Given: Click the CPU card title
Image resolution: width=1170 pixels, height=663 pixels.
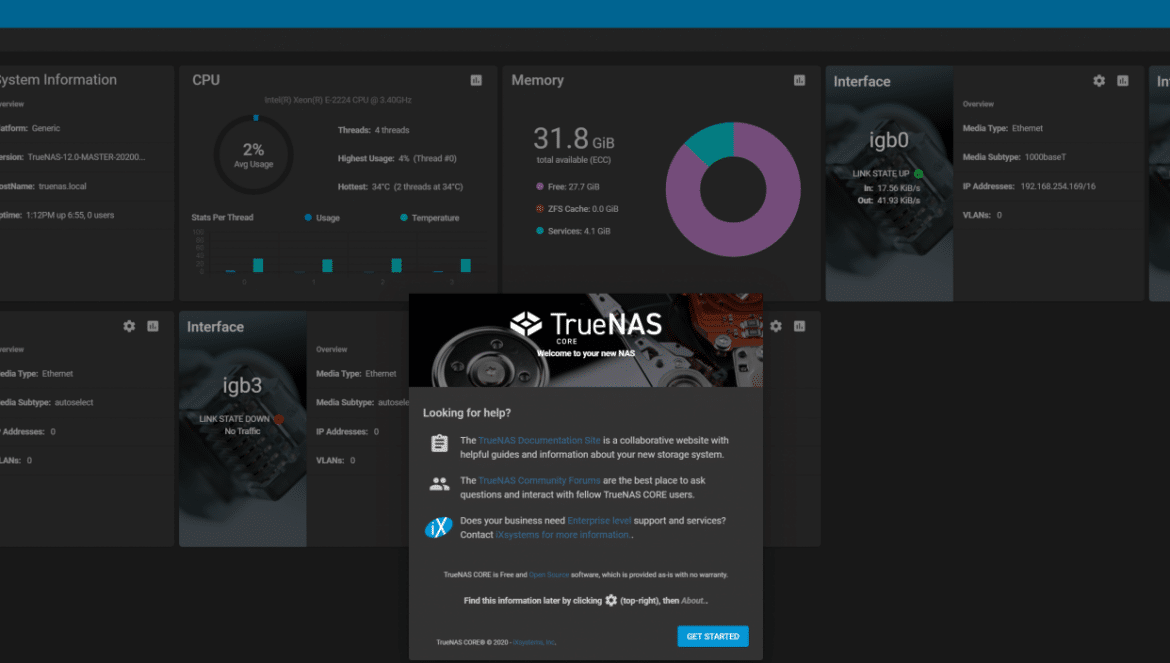Looking at the screenshot, I should (206, 80).
